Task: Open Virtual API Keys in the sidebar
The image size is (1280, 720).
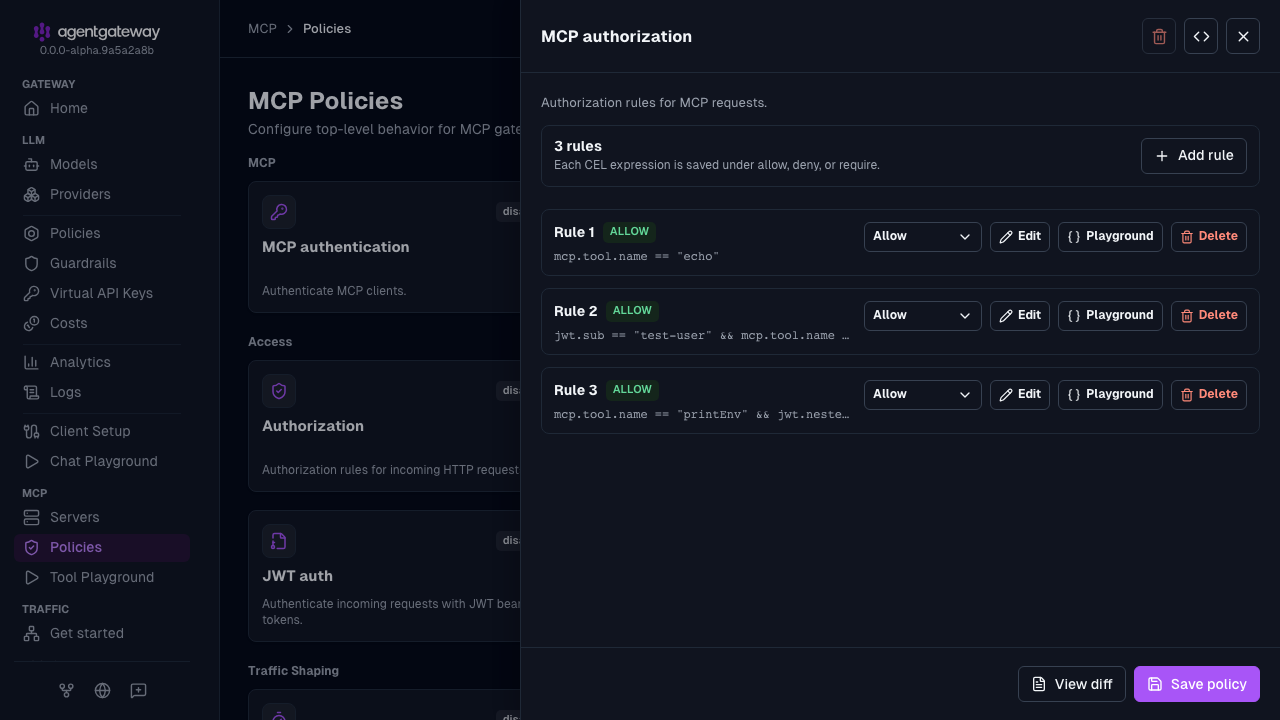Action: point(102,293)
